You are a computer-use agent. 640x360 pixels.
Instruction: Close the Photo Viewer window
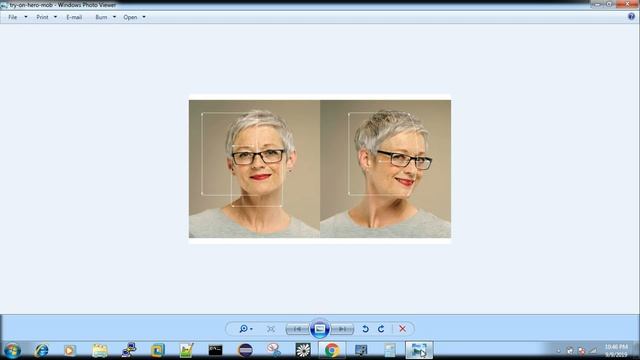(628, 4)
